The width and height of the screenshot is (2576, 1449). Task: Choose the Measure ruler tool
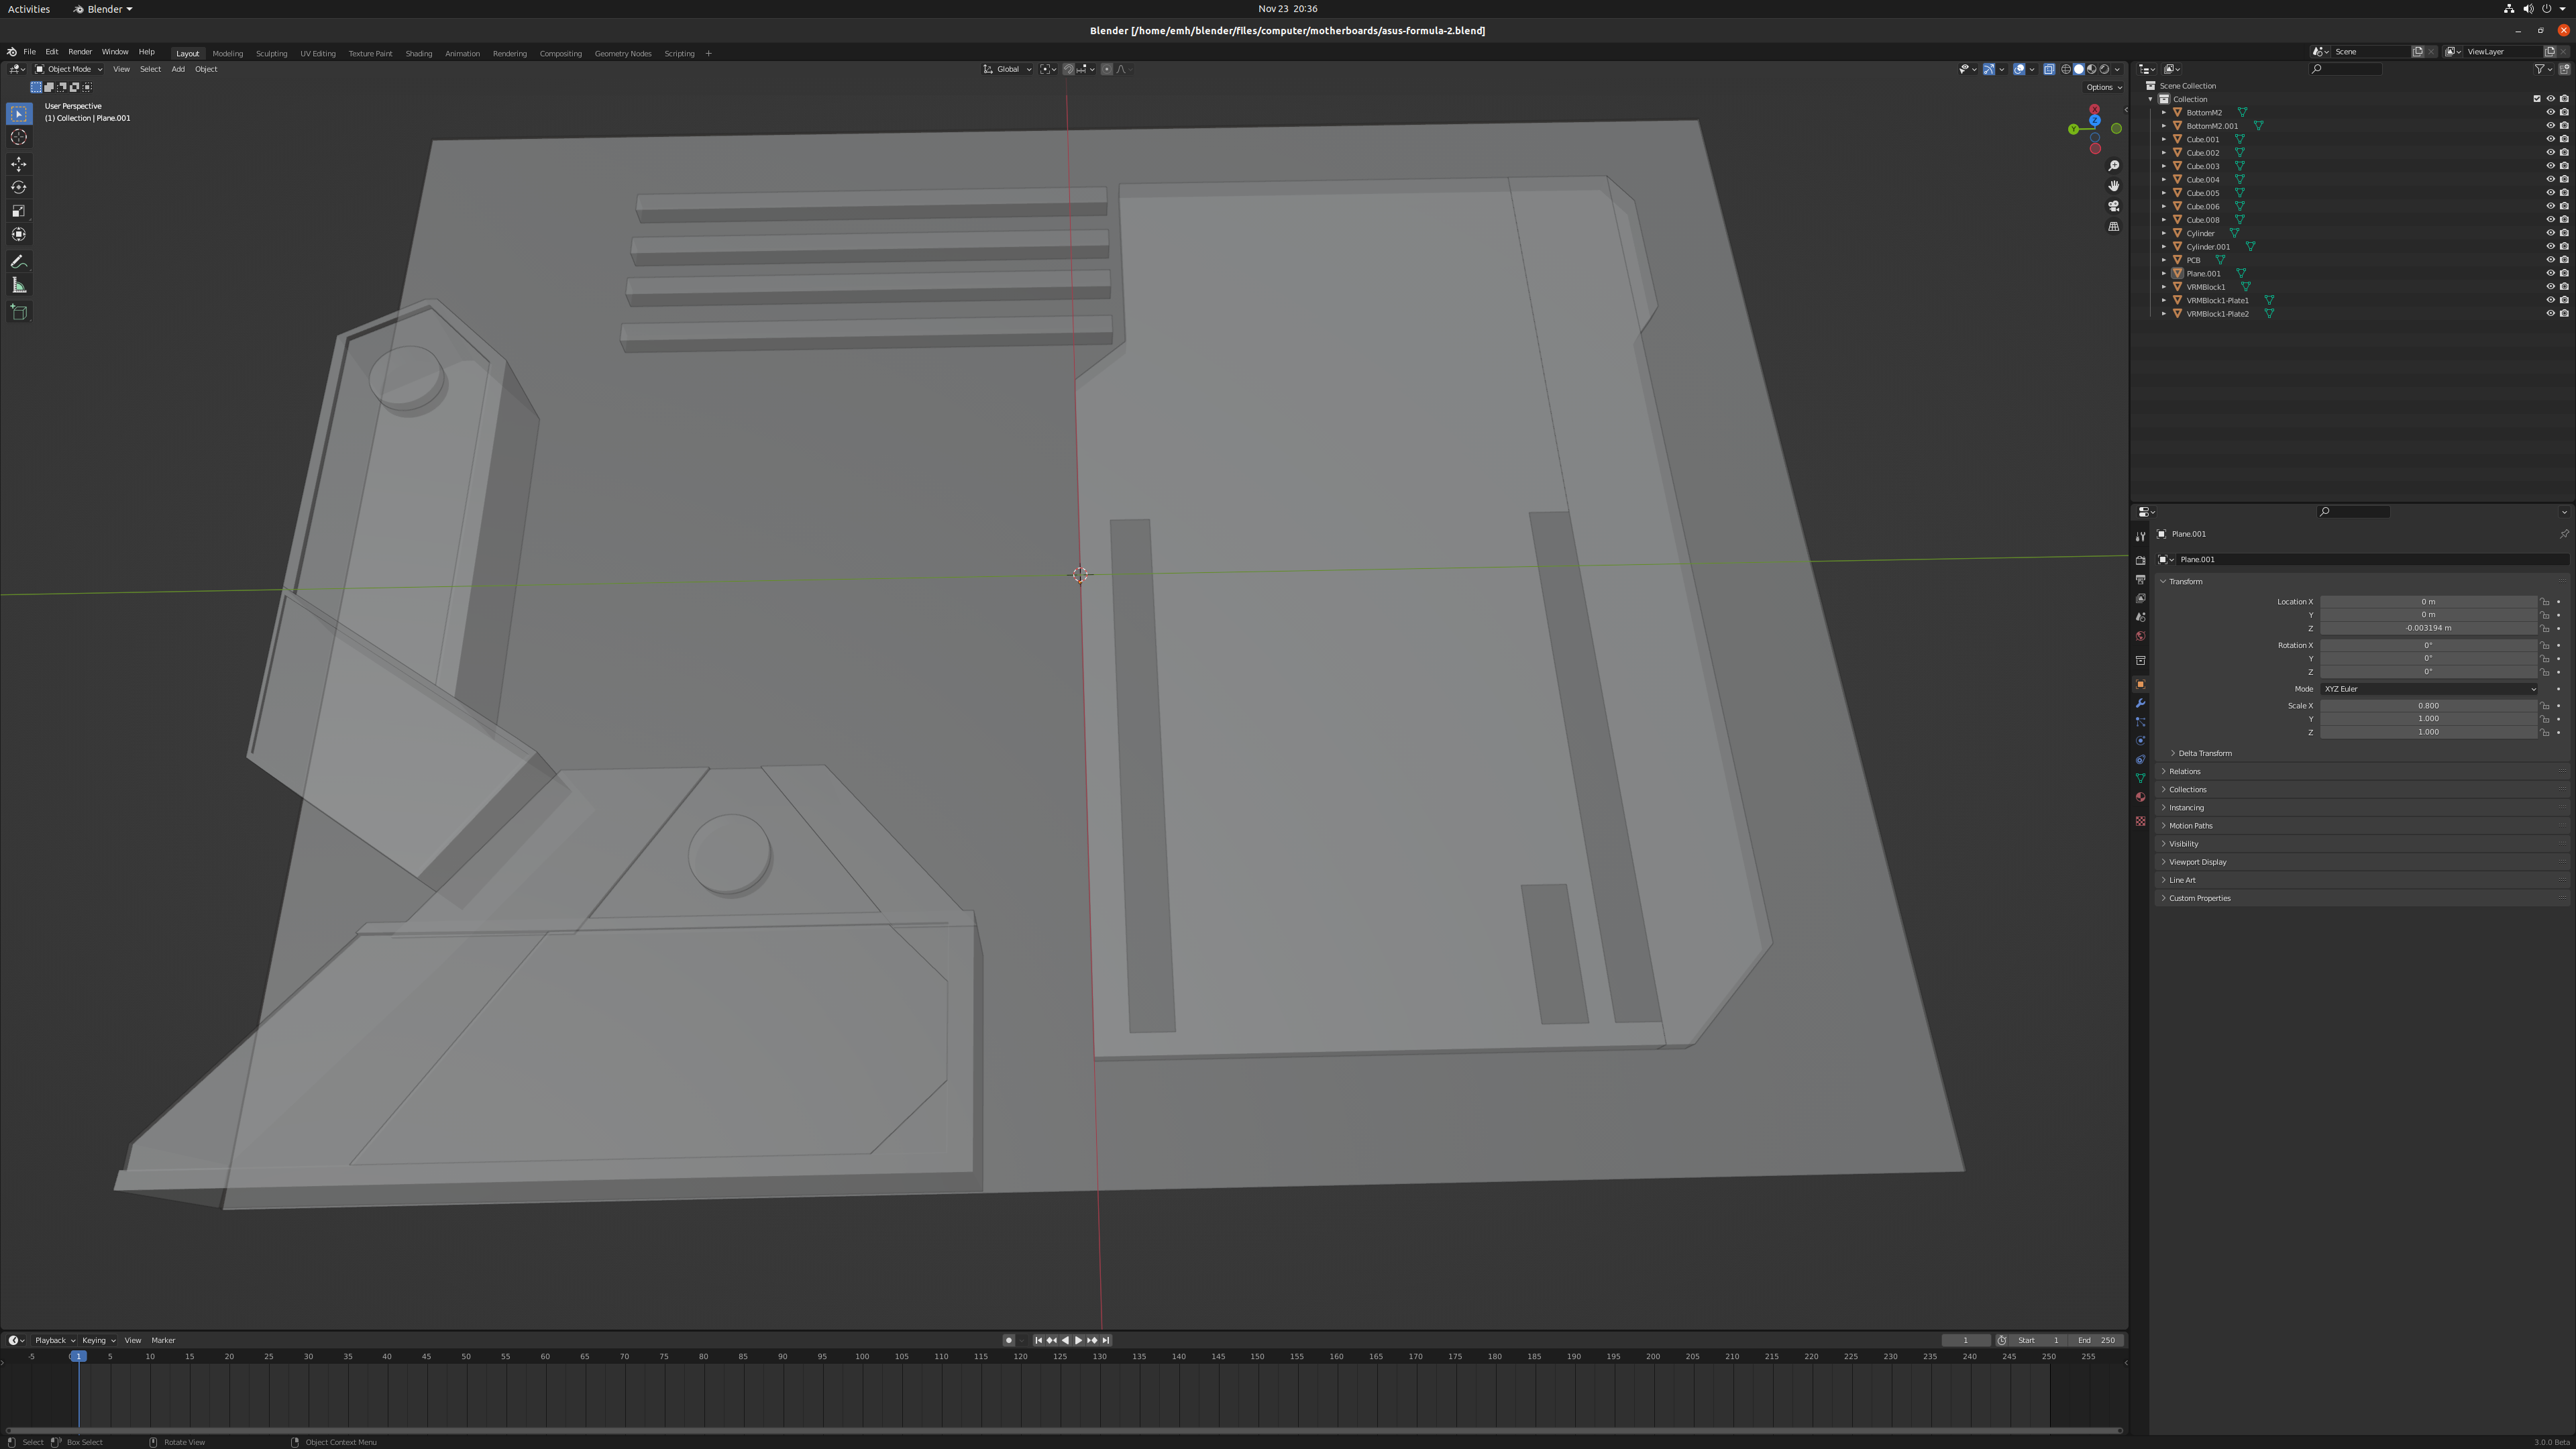point(19,286)
